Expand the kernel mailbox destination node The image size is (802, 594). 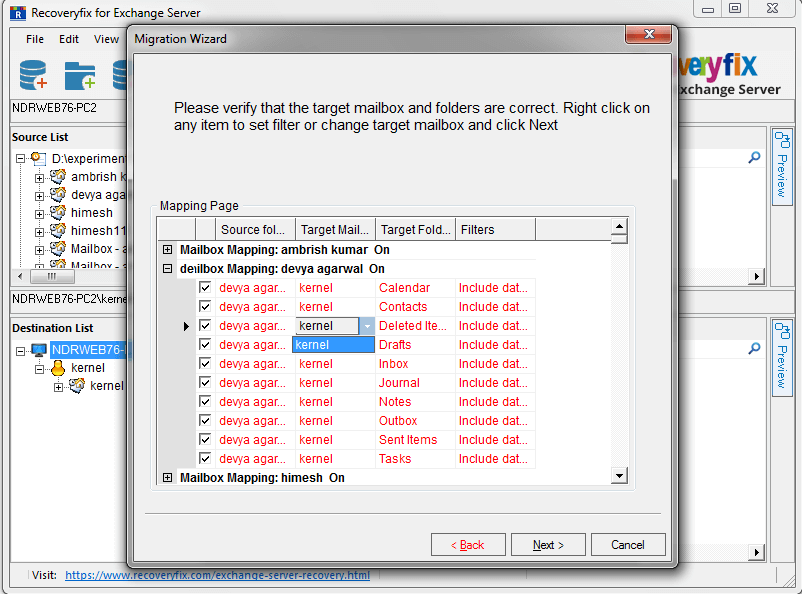(58, 387)
